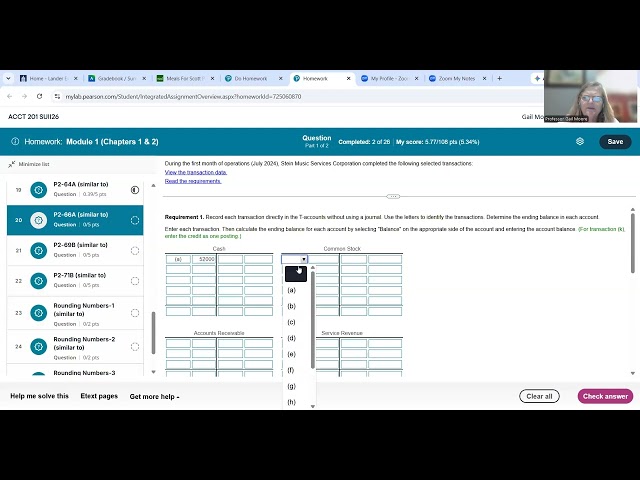Click the Cash account 52000 debit amount field
Image resolution: width=640 pixels, height=480 pixels.
[204, 259]
